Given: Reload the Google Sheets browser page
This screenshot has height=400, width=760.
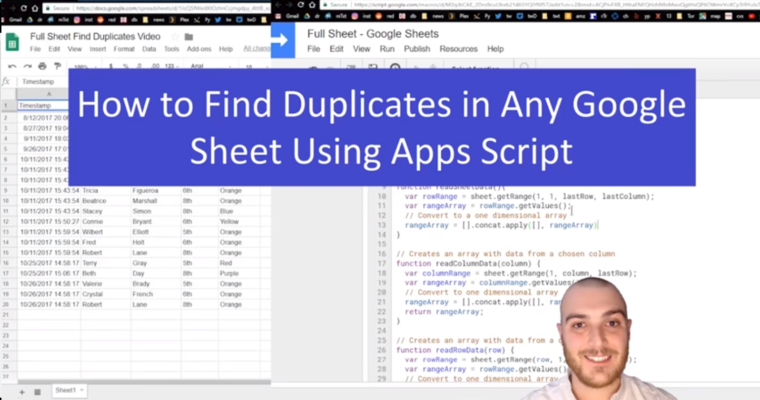Looking at the screenshot, I should coord(23,8).
